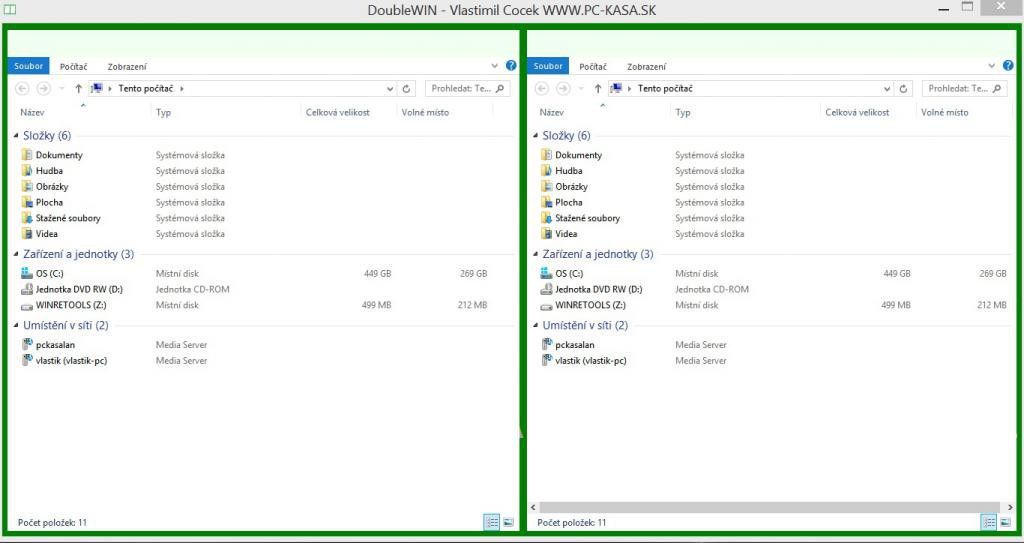Select DVD RW (D:) drive icon in right pane
The width and height of the screenshot is (1024, 543).
547,289
